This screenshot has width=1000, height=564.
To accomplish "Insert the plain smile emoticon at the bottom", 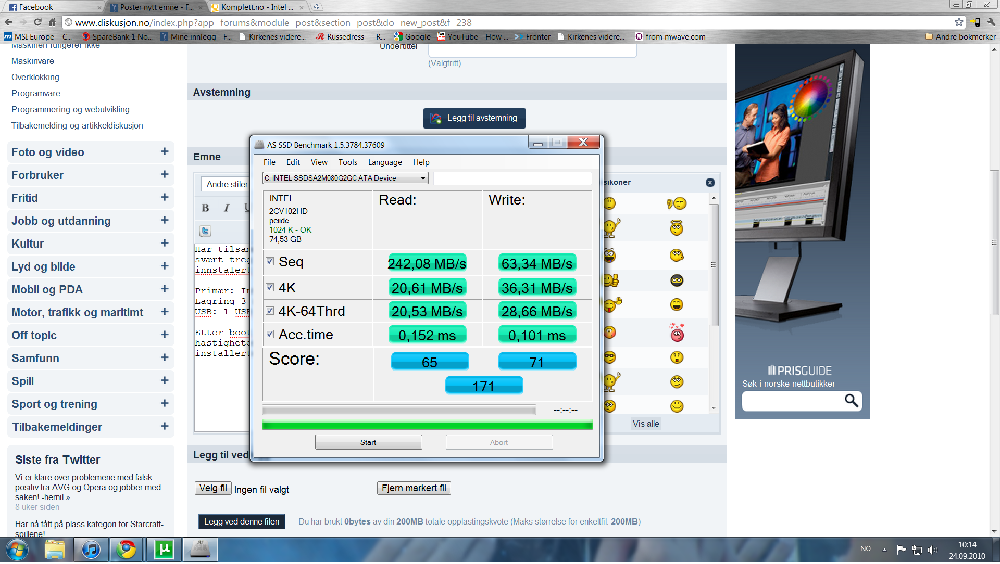I will (677, 406).
